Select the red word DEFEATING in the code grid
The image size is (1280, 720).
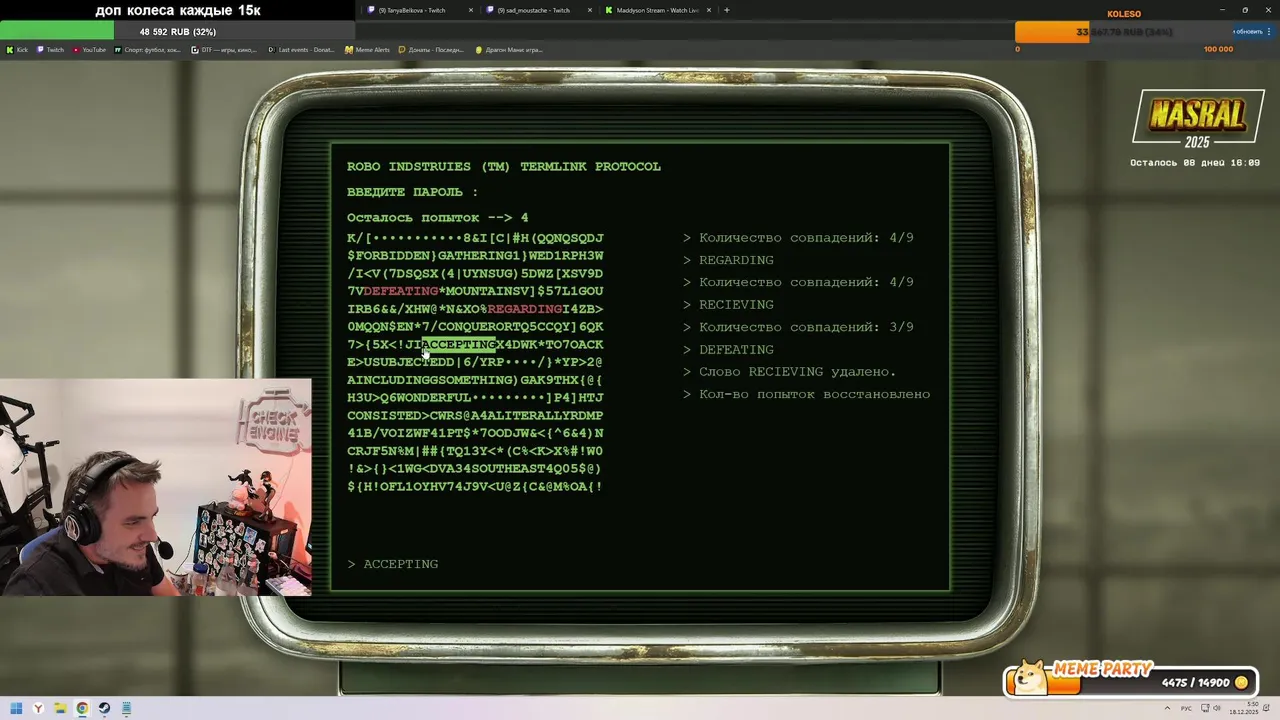(x=401, y=291)
